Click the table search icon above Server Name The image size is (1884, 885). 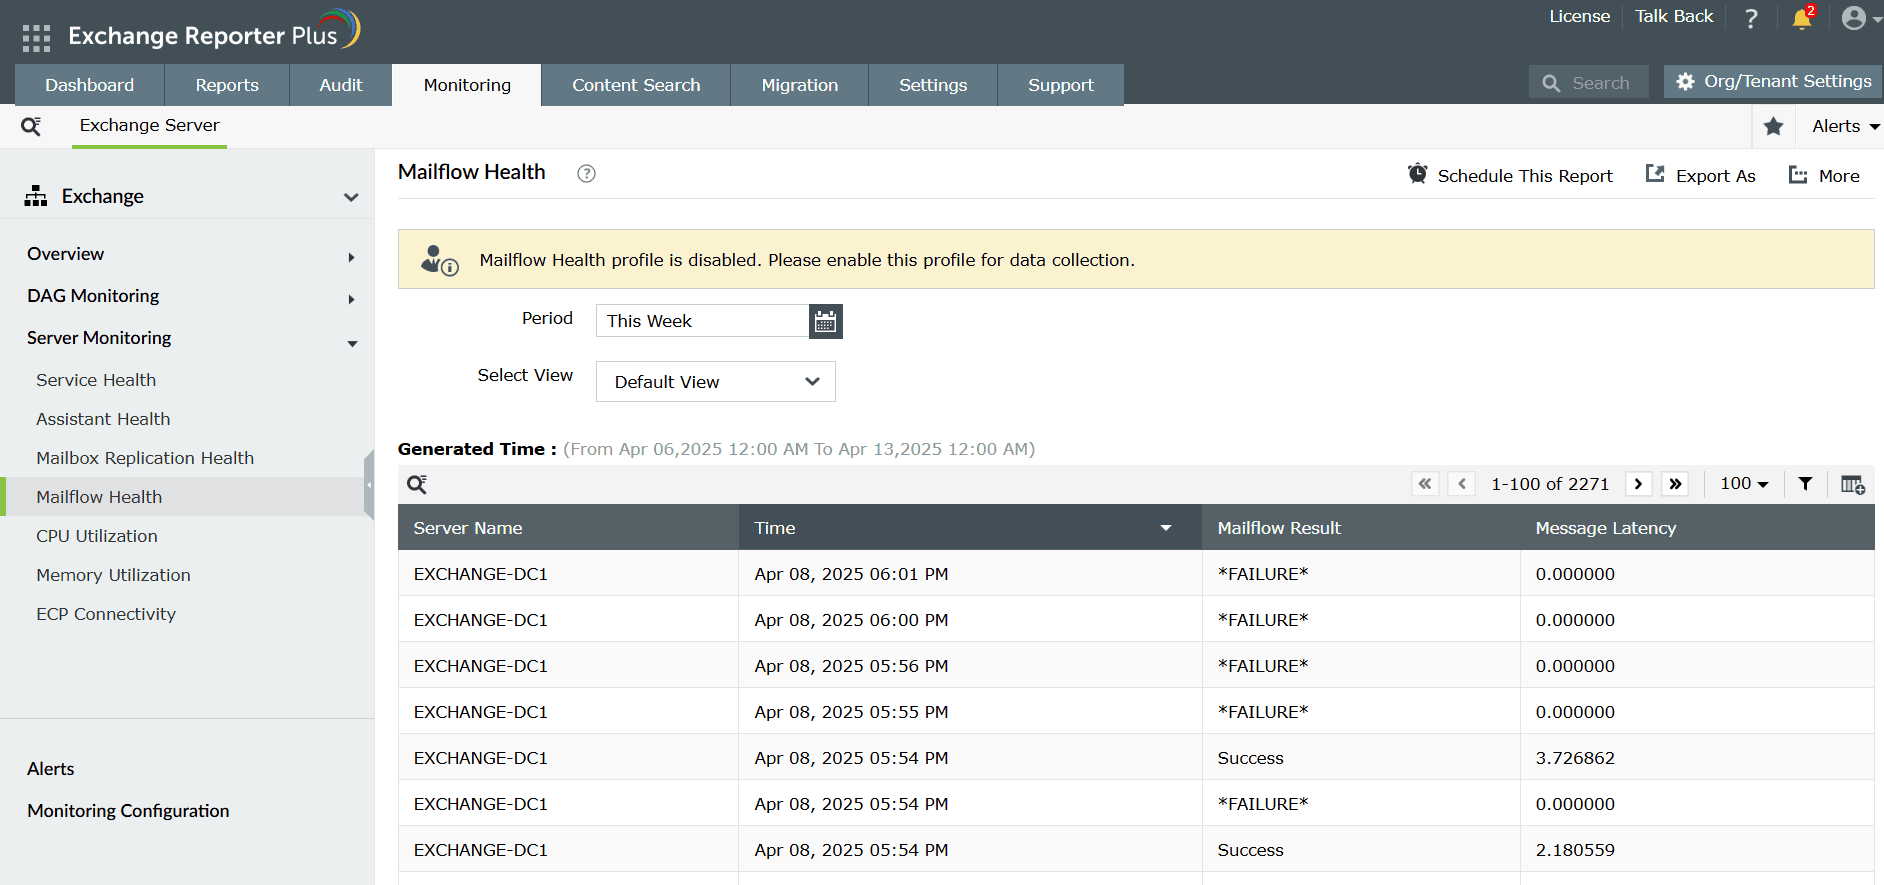point(417,485)
